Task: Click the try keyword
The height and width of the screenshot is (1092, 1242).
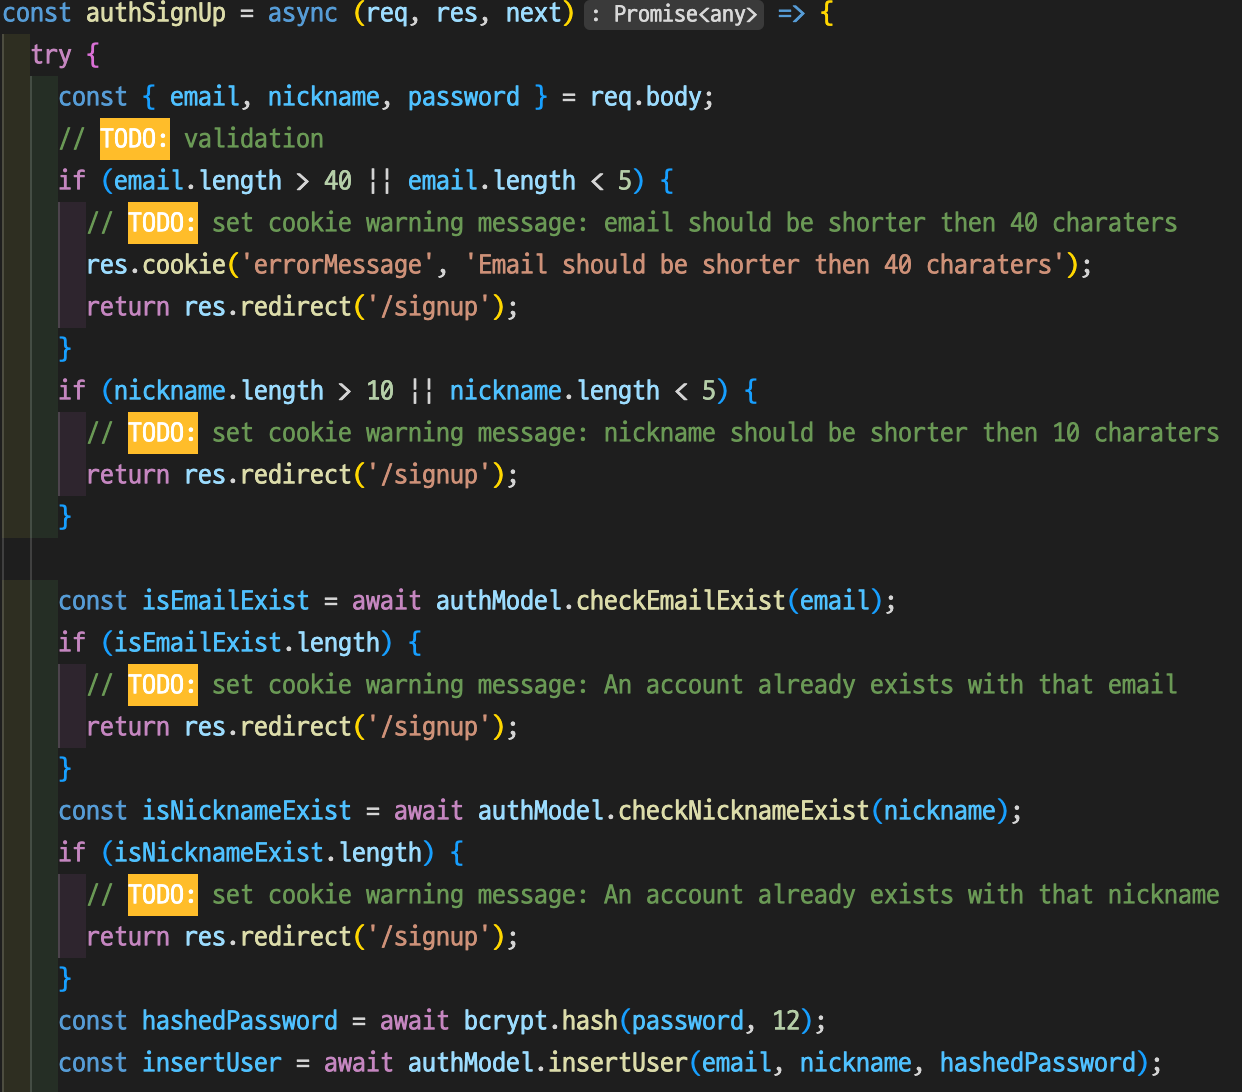Action: [50, 55]
